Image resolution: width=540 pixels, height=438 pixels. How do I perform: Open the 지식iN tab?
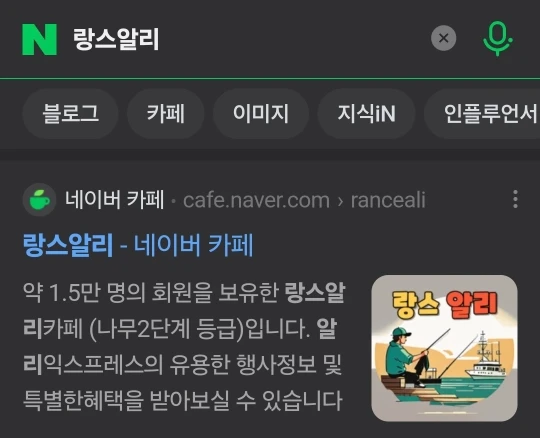tap(366, 114)
